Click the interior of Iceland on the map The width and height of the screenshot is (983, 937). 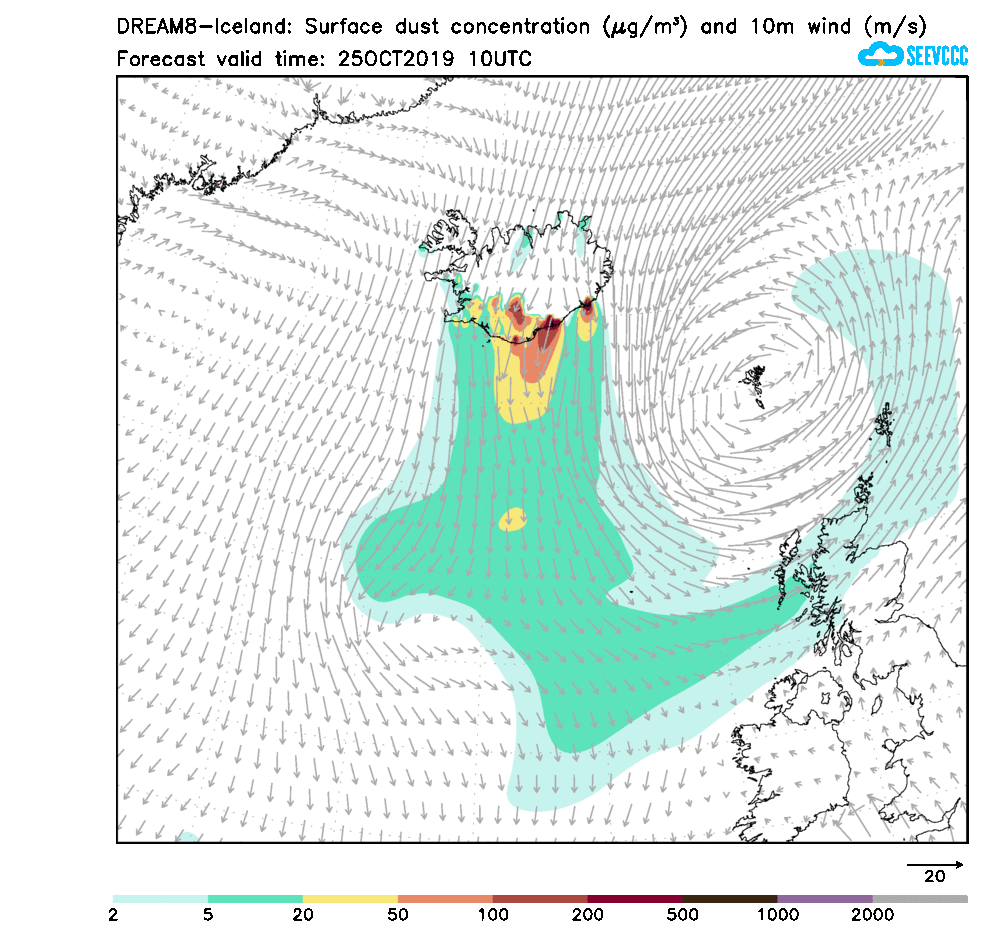520,265
